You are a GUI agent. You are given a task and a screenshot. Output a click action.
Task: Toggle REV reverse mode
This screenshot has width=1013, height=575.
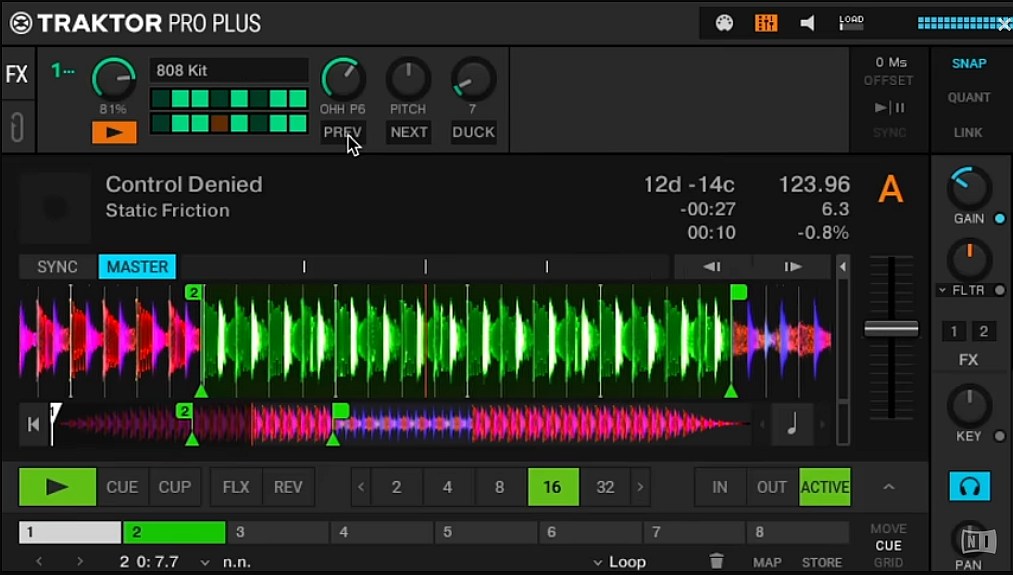288,486
